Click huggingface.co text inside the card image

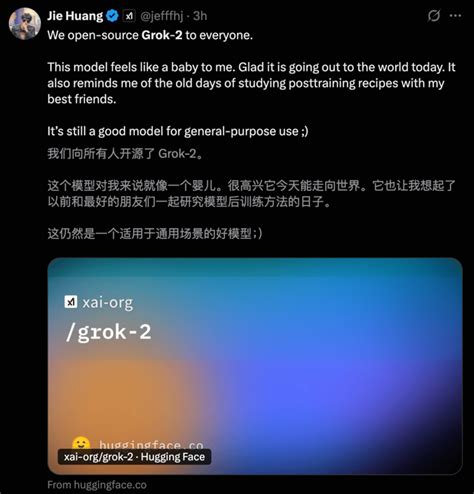tap(151, 445)
